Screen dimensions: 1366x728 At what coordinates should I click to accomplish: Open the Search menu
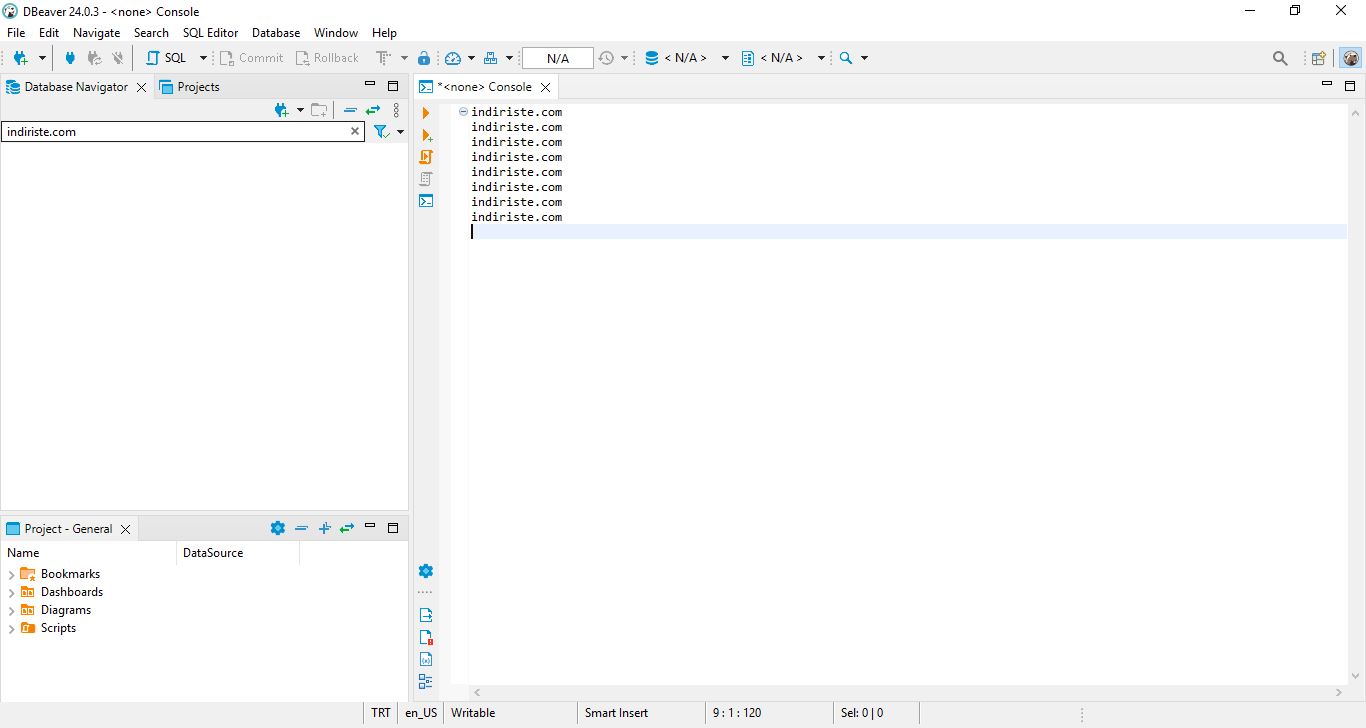pyautogui.click(x=151, y=33)
